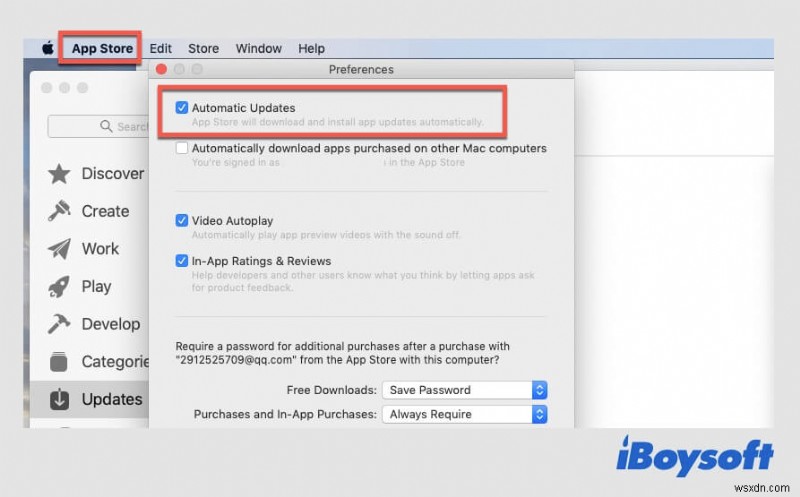
Task: Select Updates in the sidebar
Action: pyautogui.click(x=89, y=400)
